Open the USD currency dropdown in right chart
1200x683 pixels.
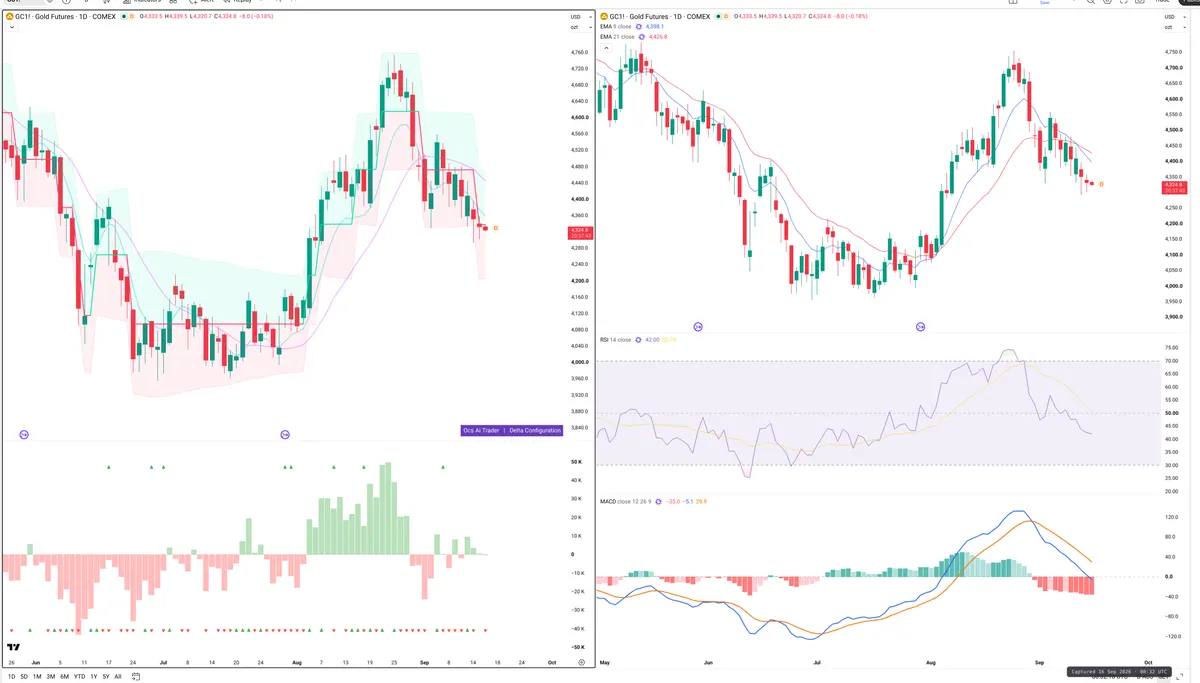1174,17
